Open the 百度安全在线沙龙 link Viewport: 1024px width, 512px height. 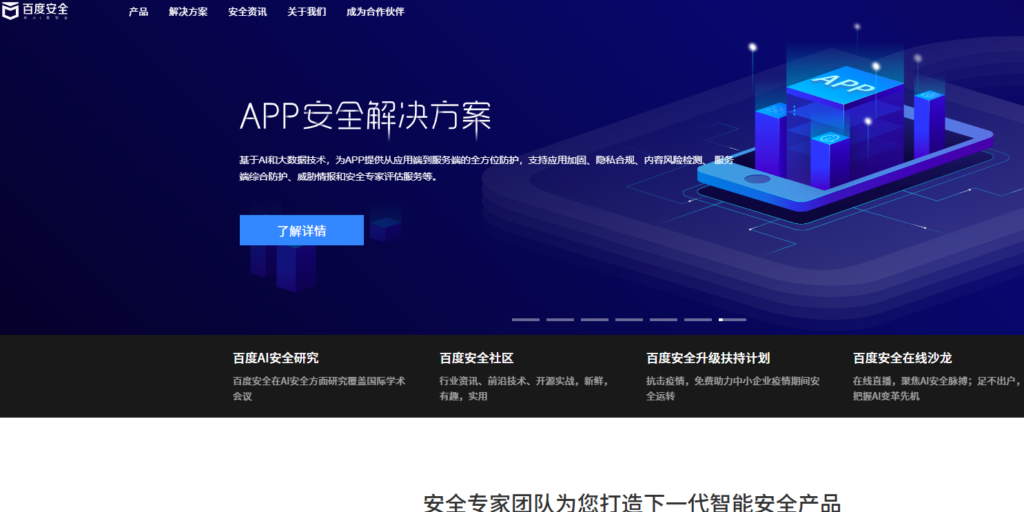point(902,358)
